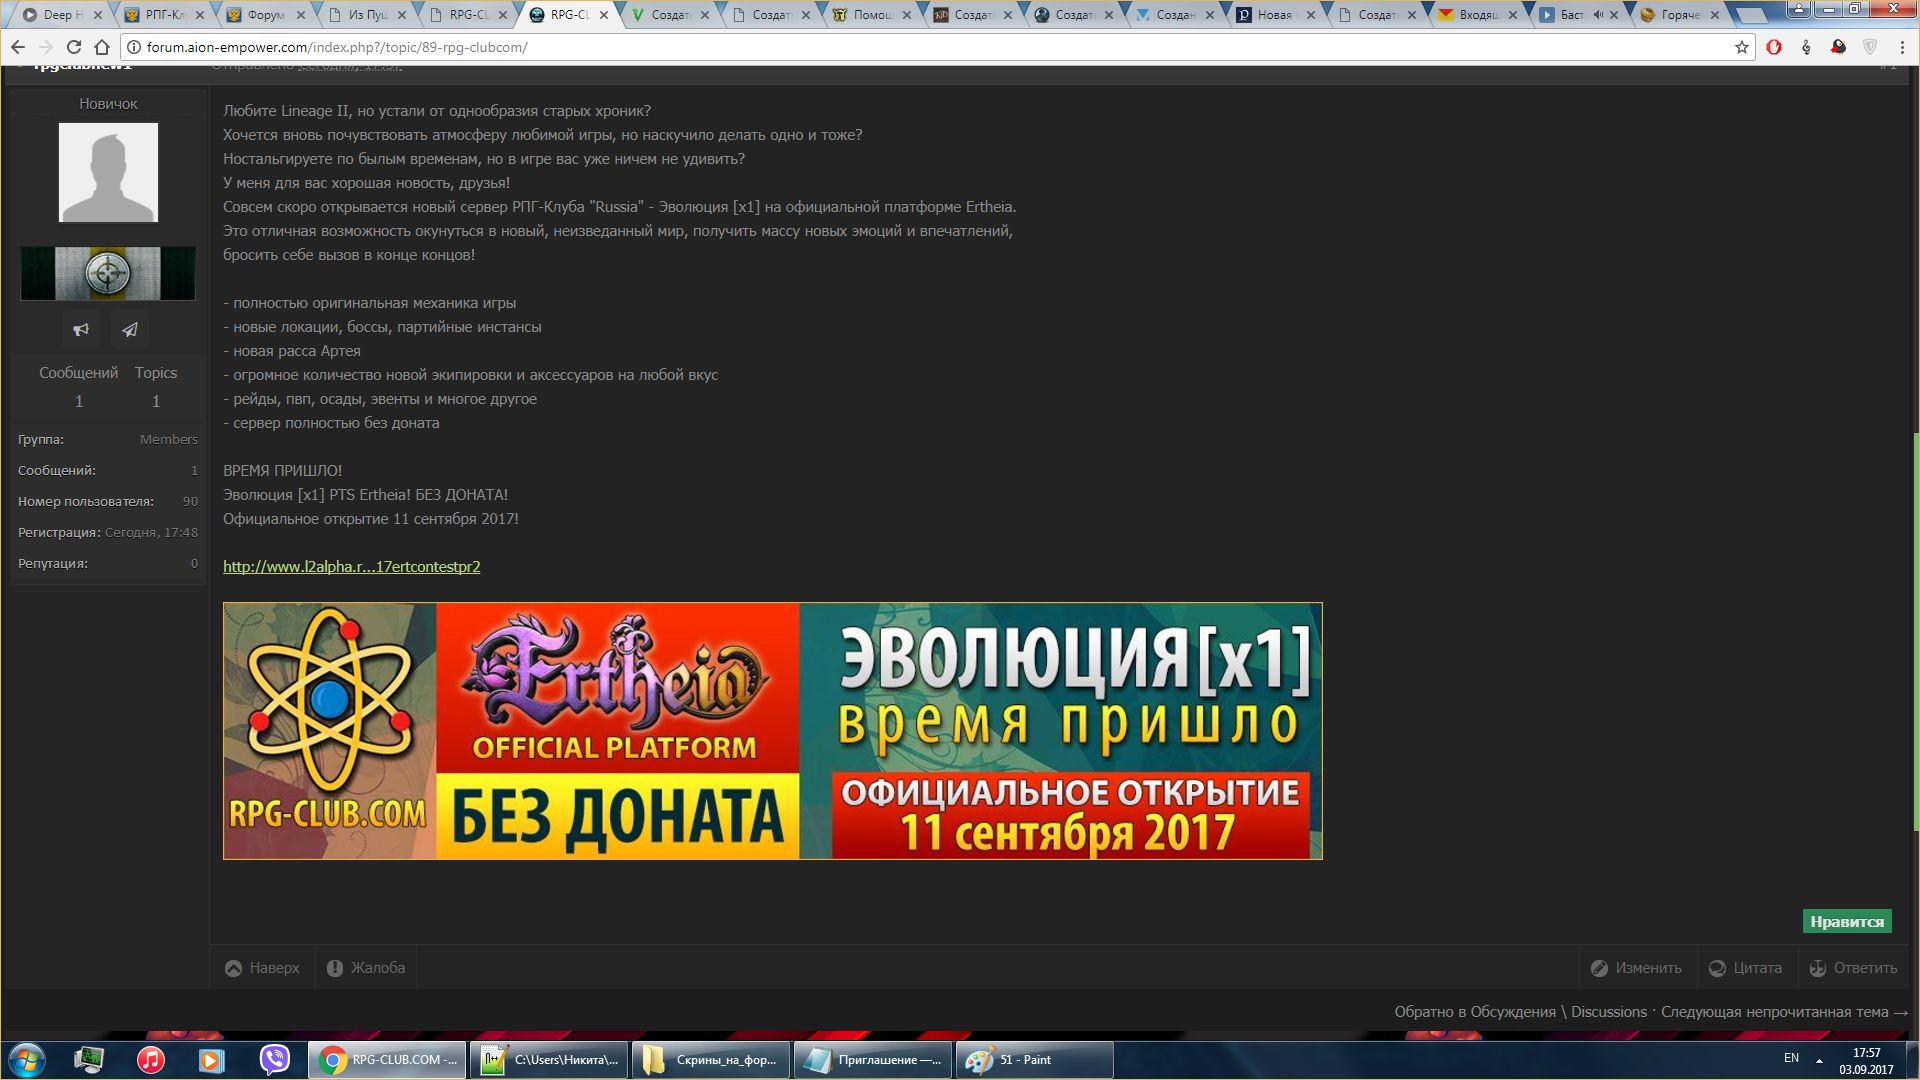Click the paper plane message icon
Viewport: 1920px width, 1080px height.
(130, 329)
